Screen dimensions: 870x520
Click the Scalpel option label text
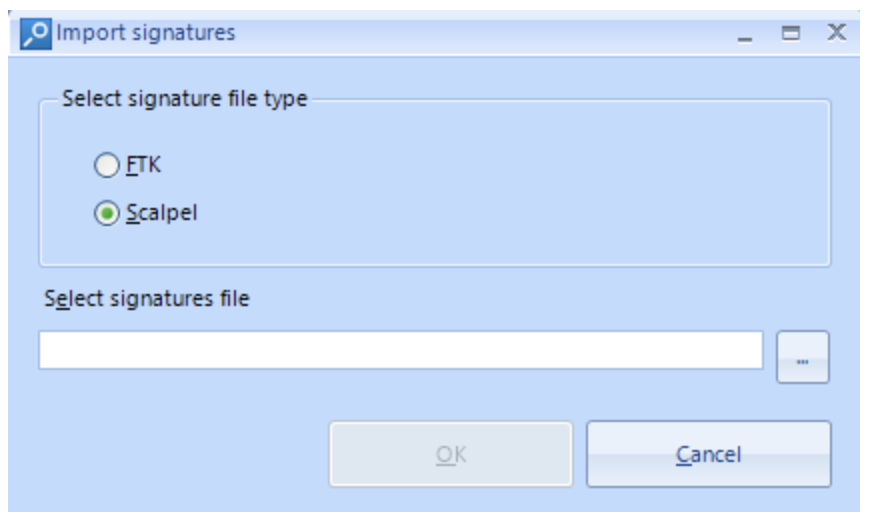click(x=161, y=213)
